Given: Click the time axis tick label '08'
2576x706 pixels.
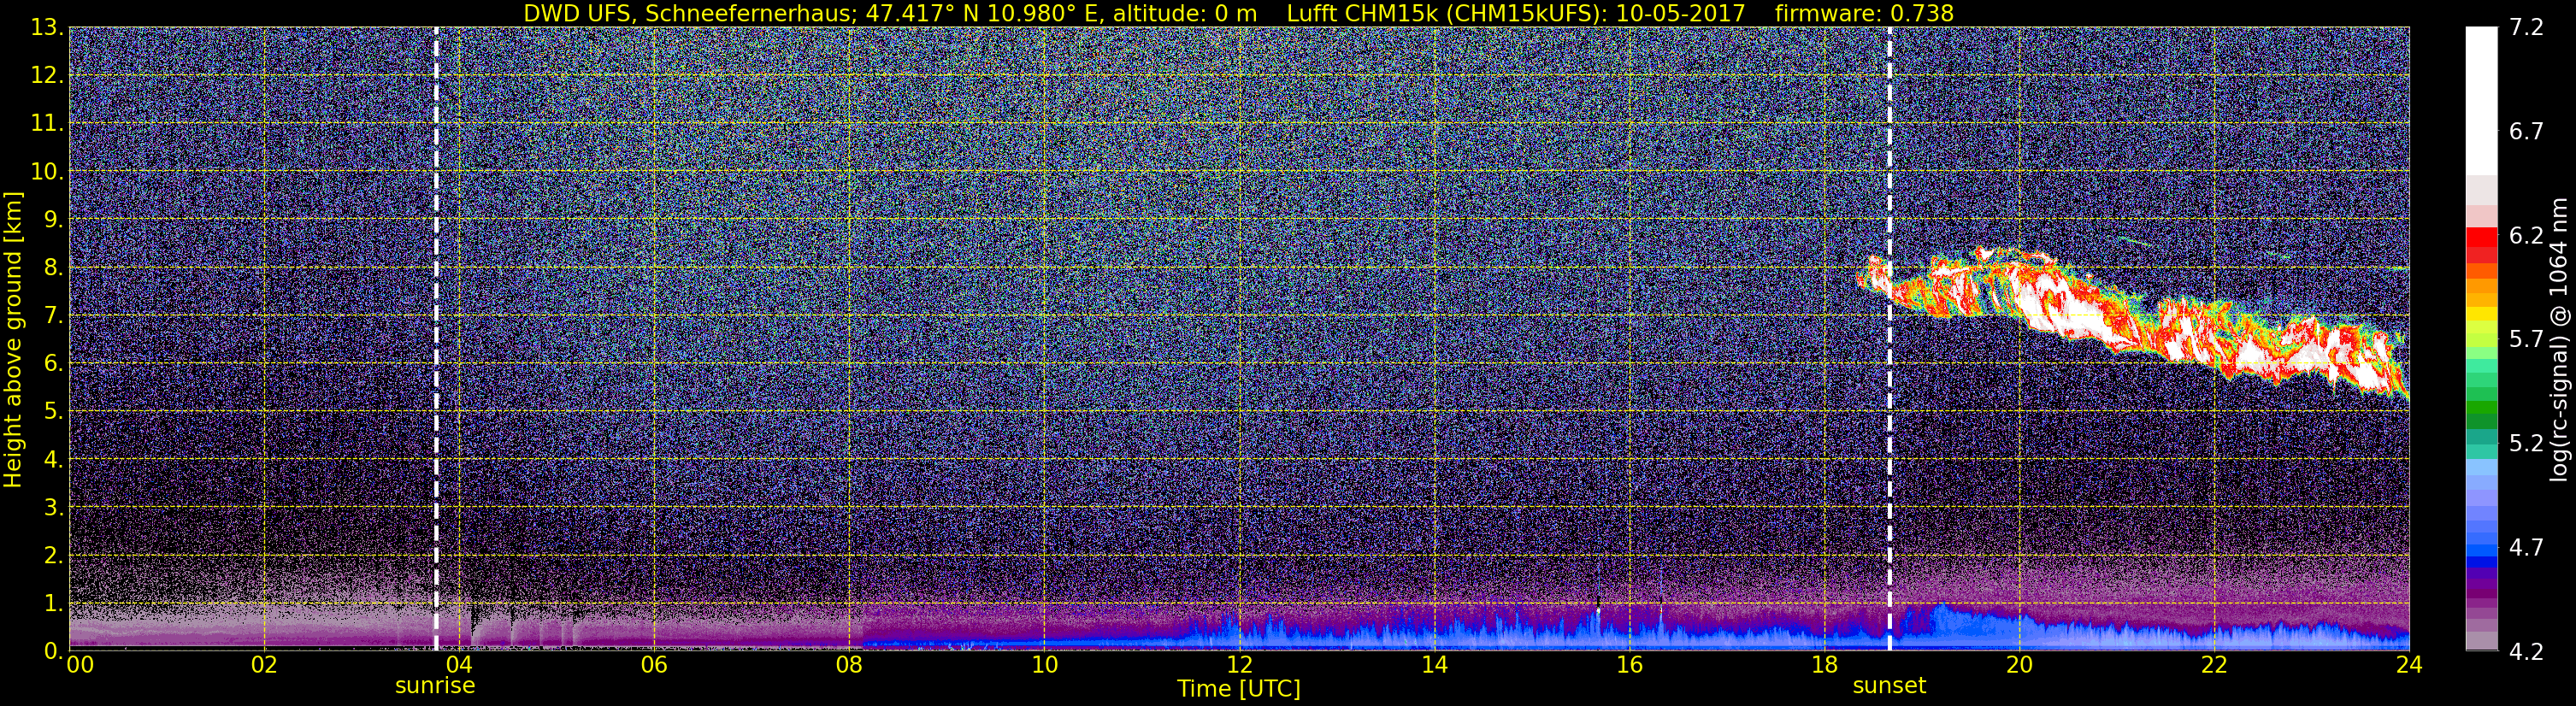Looking at the screenshot, I should pyautogui.click(x=849, y=665).
